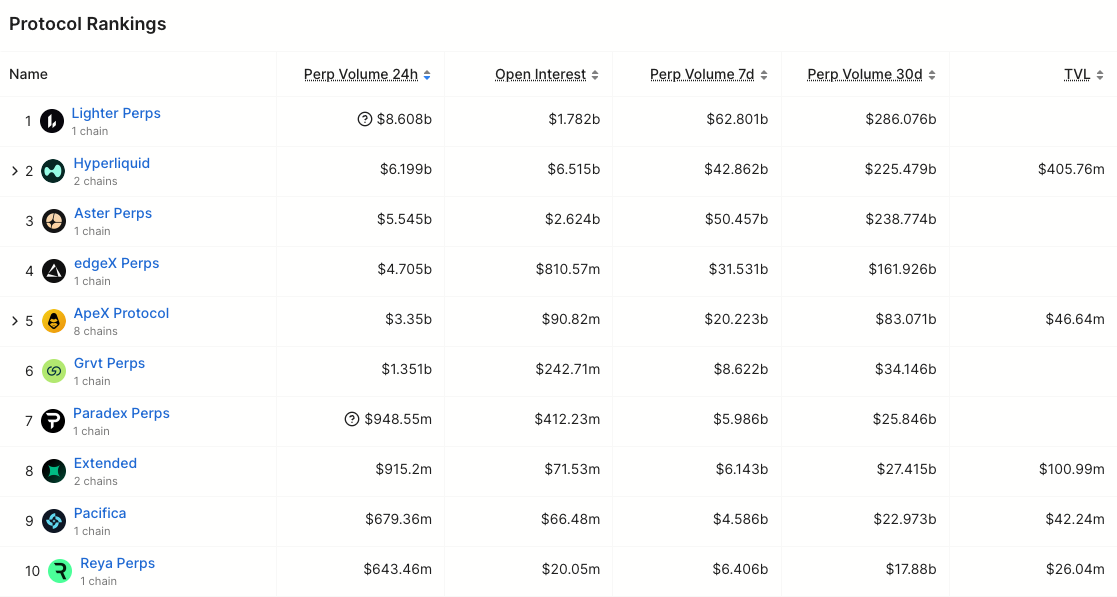Click the Aster Perps logo icon

click(x=53, y=221)
